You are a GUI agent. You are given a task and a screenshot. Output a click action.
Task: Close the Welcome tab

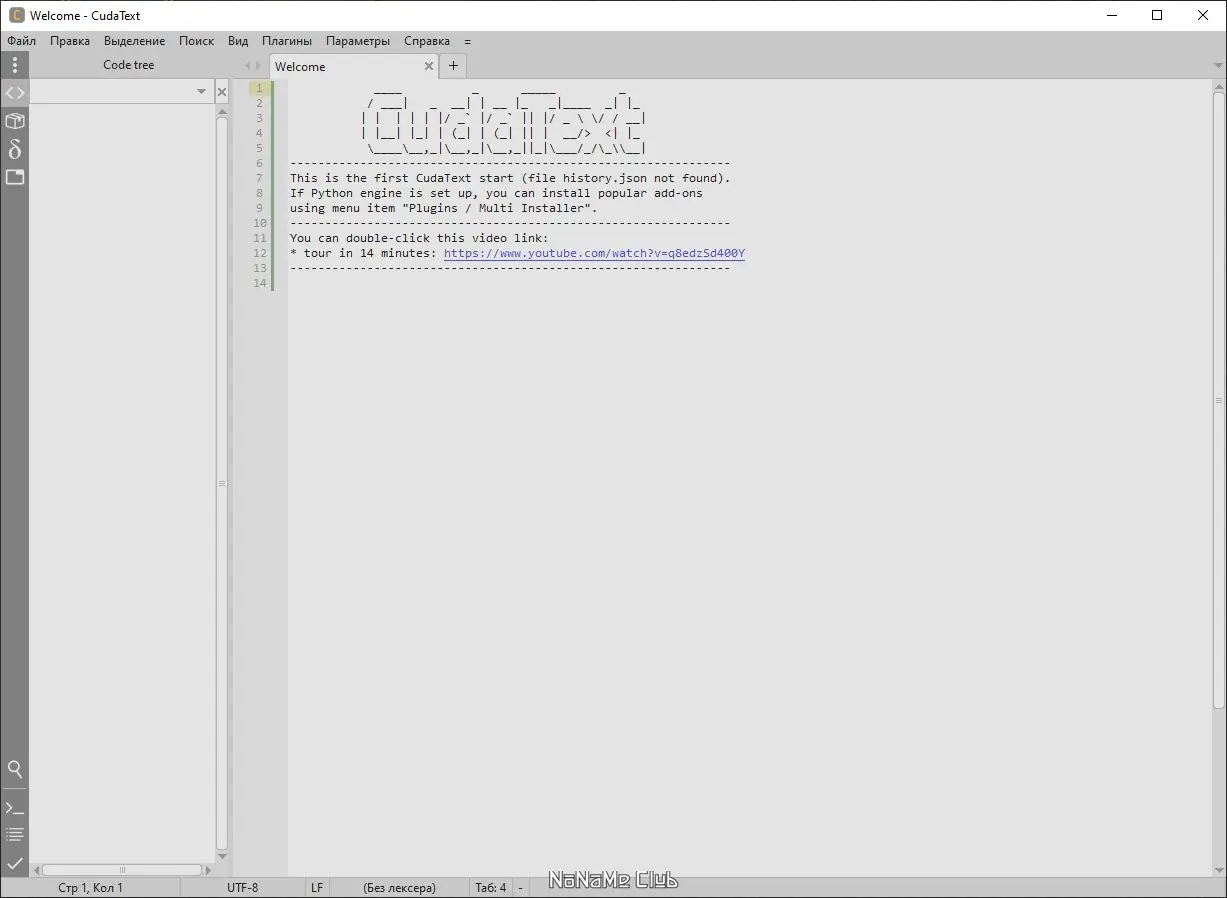[x=429, y=66]
